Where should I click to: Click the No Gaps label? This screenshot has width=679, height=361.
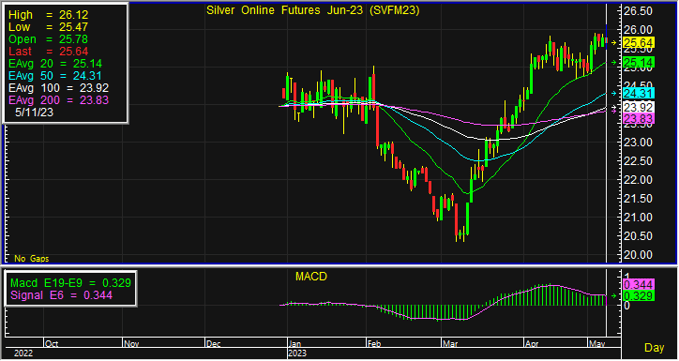pos(32,259)
